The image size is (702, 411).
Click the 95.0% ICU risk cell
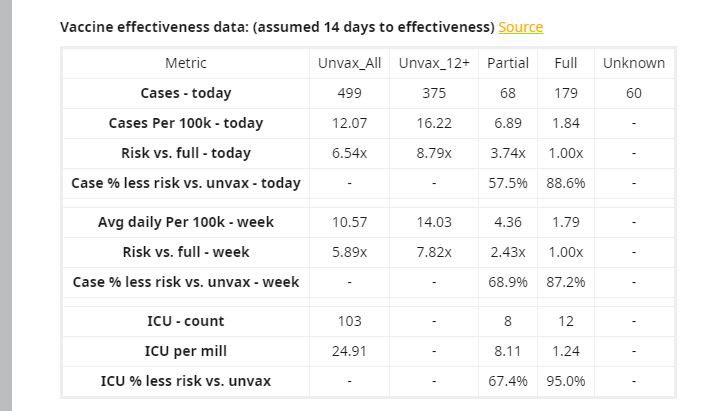pyautogui.click(x=566, y=381)
